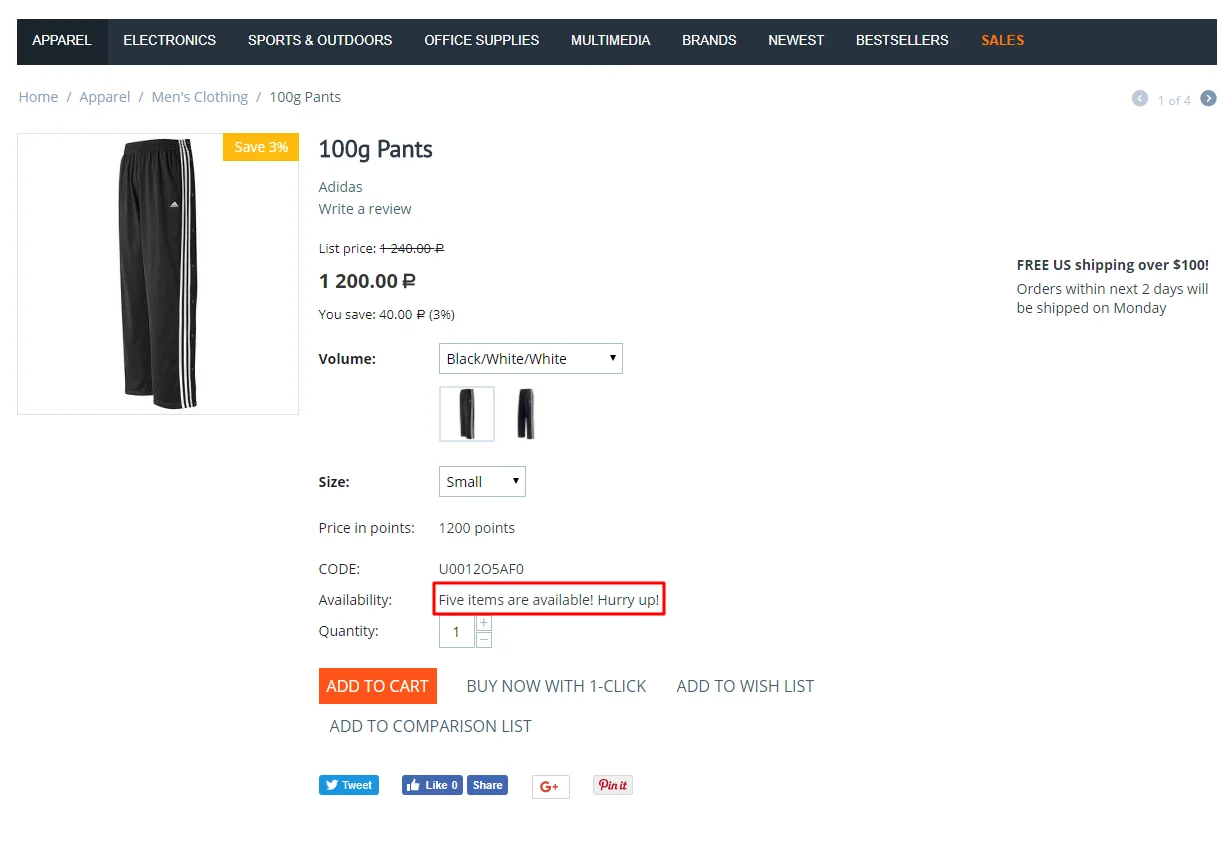Go to the next product arrow

(1209, 98)
